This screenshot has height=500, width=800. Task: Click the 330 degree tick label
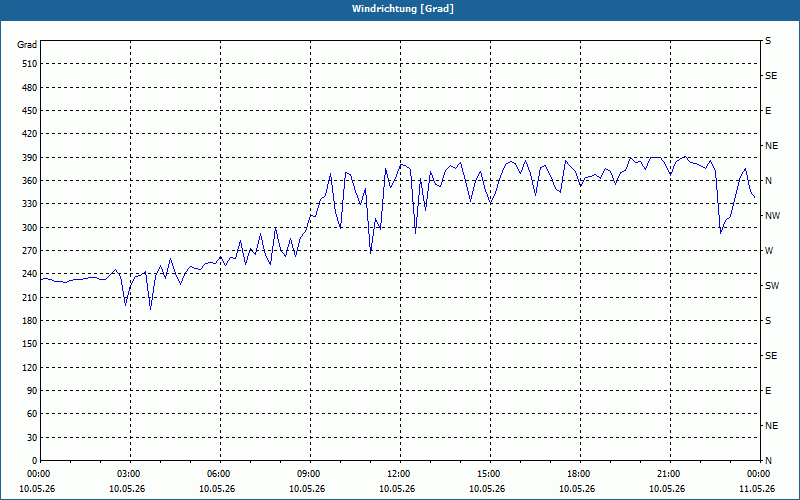pos(30,204)
